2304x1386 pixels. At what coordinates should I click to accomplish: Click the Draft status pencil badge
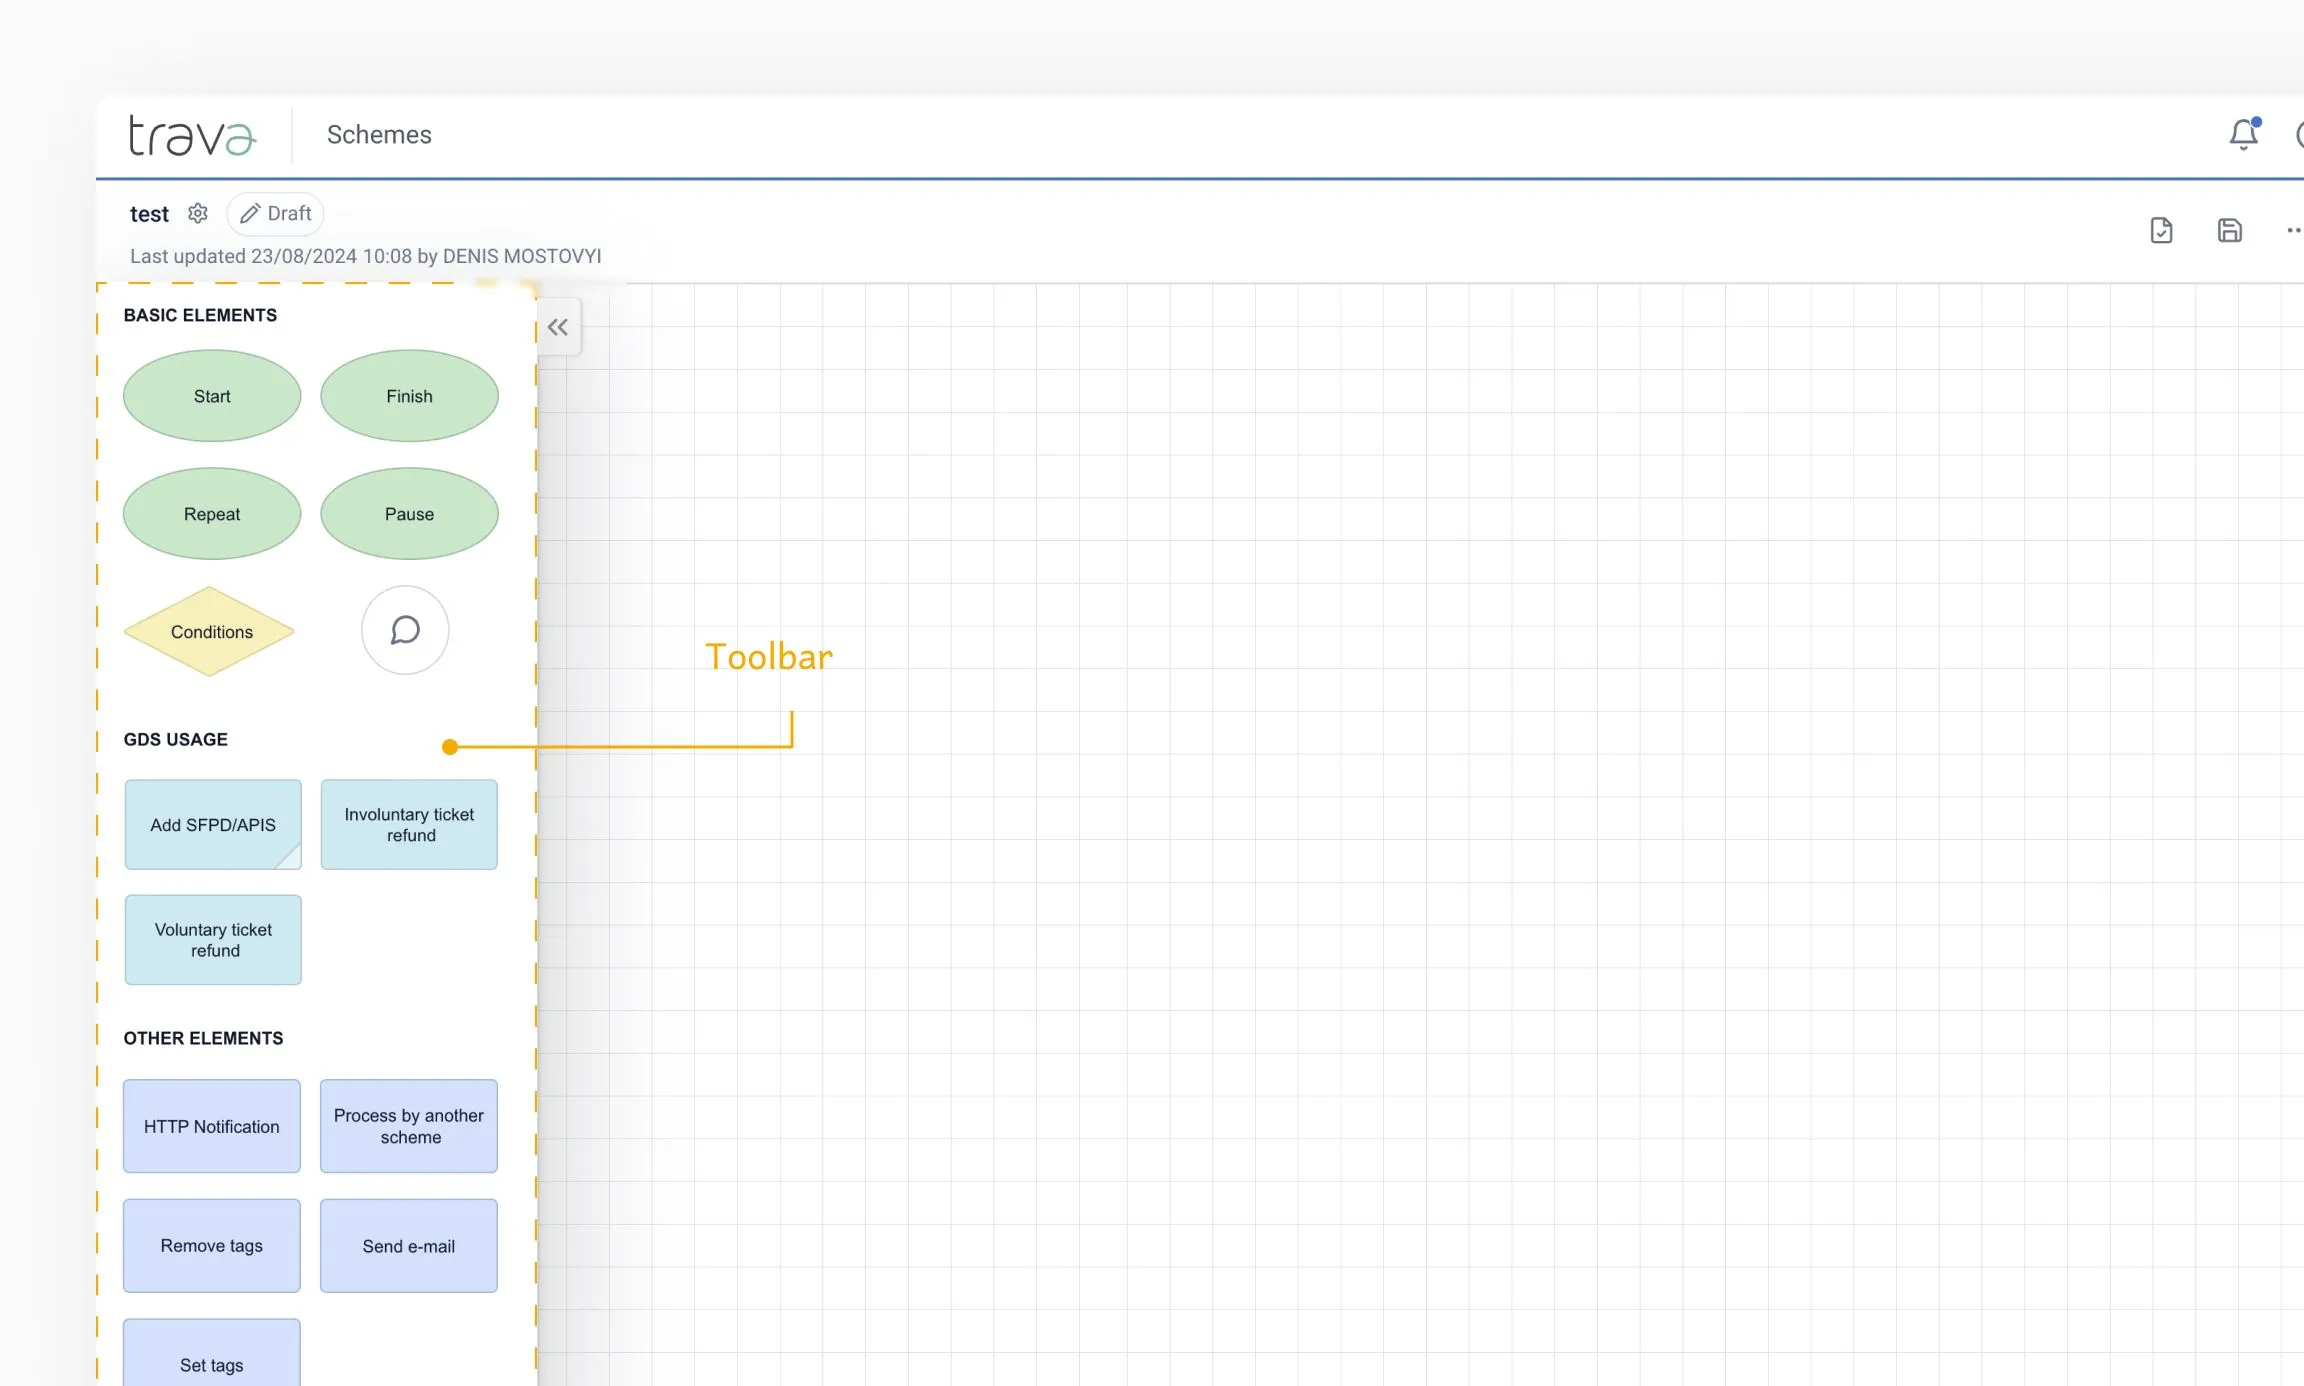tap(276, 213)
